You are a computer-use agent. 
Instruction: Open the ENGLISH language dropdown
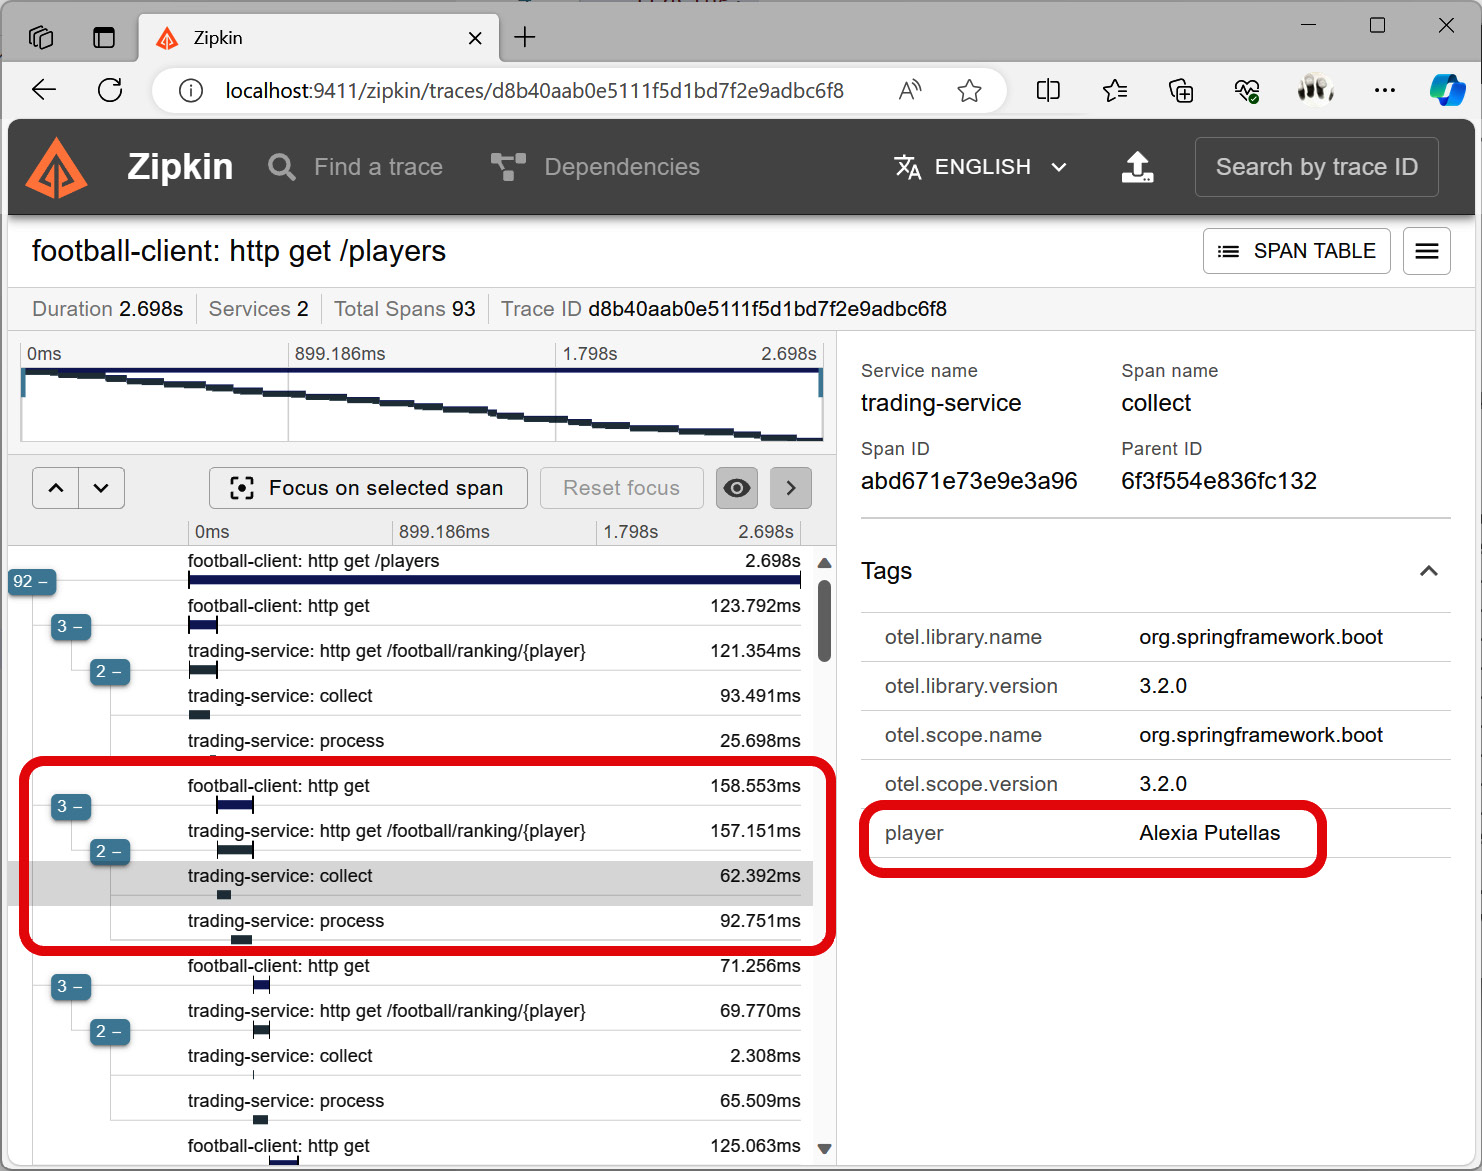pos(982,167)
